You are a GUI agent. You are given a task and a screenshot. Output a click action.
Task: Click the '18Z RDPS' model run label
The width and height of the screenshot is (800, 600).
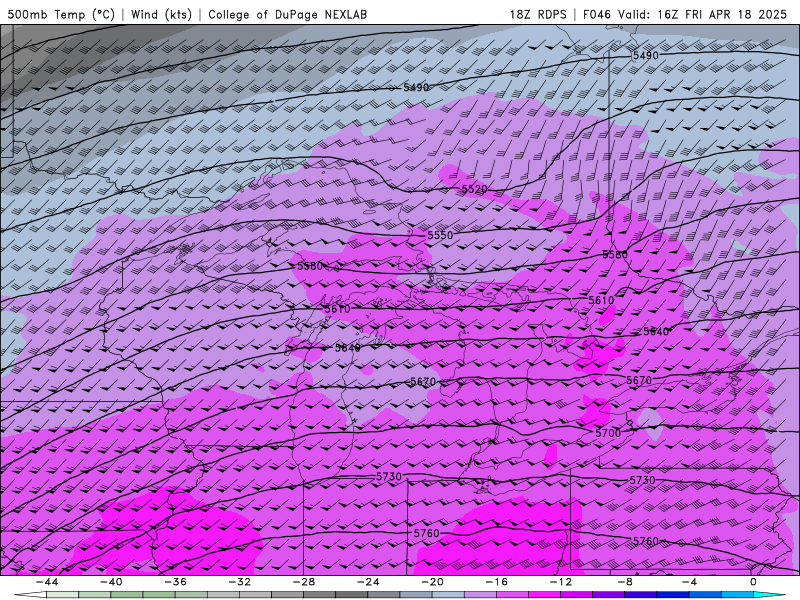(x=538, y=15)
